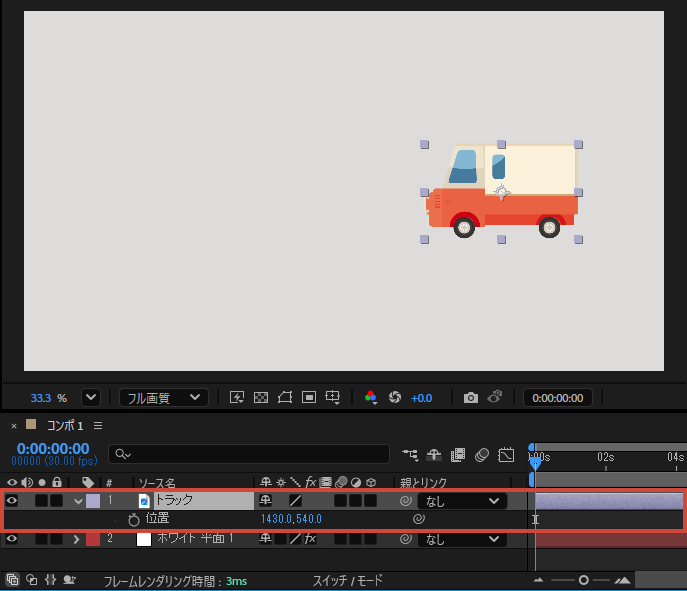Click the truck anchor point in viewer
The width and height of the screenshot is (687, 591).
pyautogui.click(x=502, y=192)
